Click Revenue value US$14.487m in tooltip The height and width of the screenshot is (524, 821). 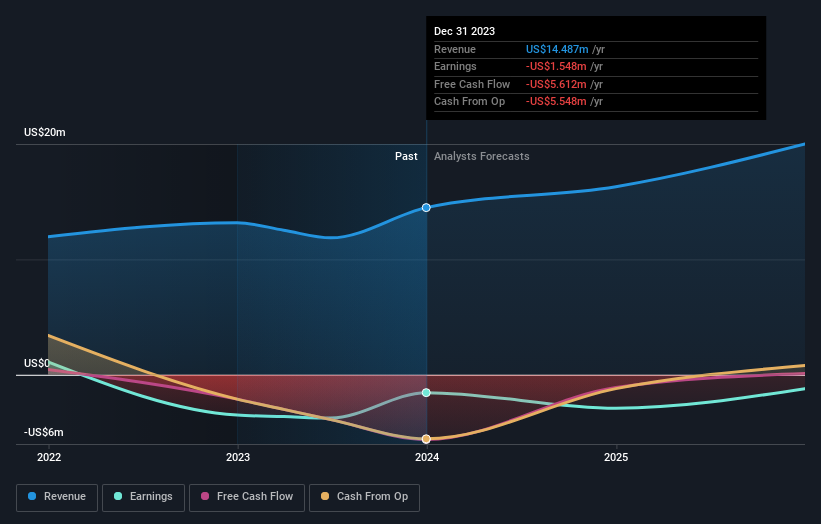click(x=557, y=49)
